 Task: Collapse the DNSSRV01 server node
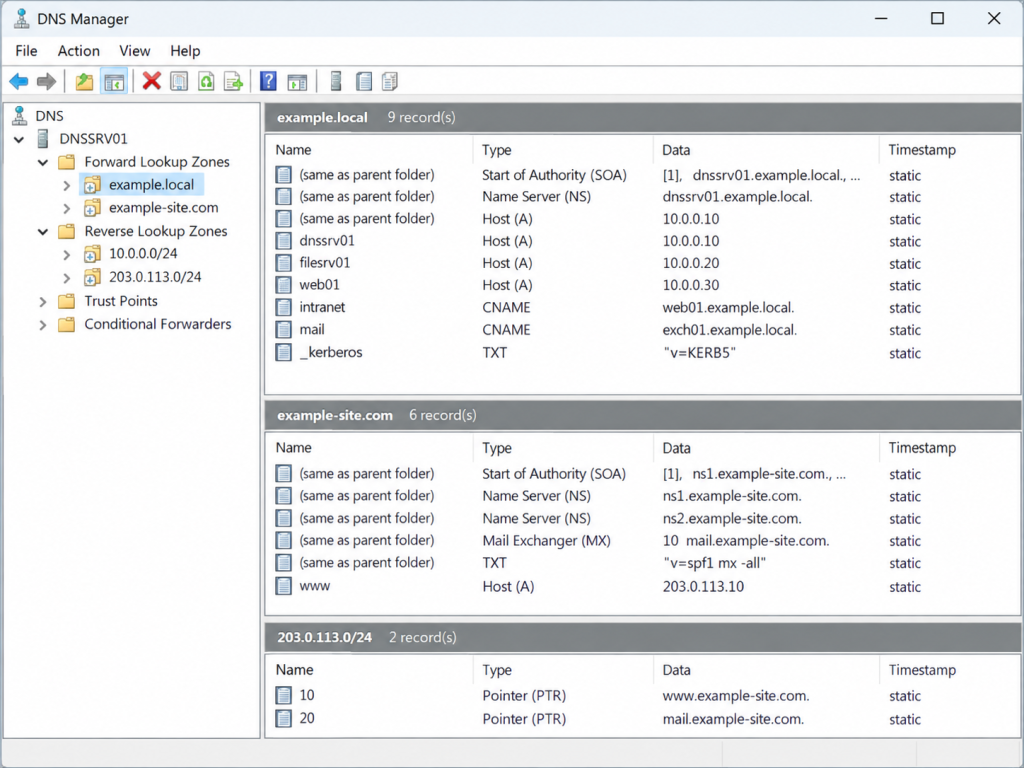point(19,139)
